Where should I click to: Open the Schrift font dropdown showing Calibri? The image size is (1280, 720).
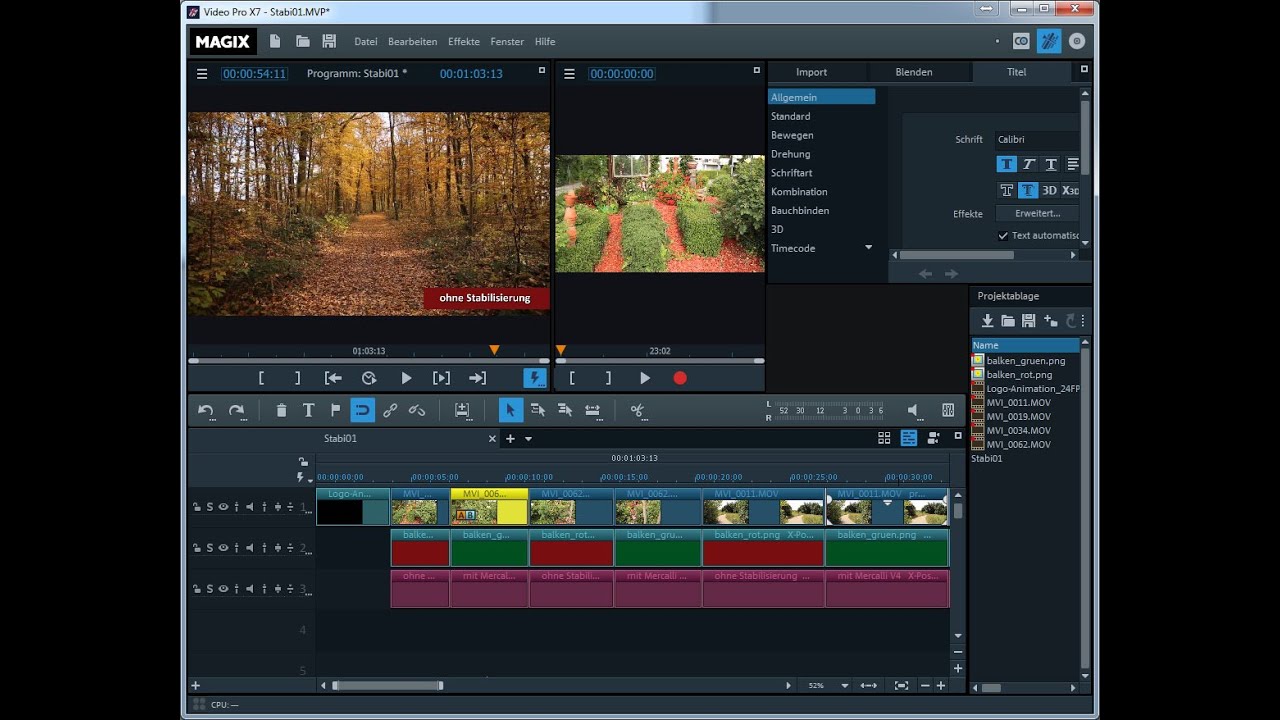pos(1036,139)
